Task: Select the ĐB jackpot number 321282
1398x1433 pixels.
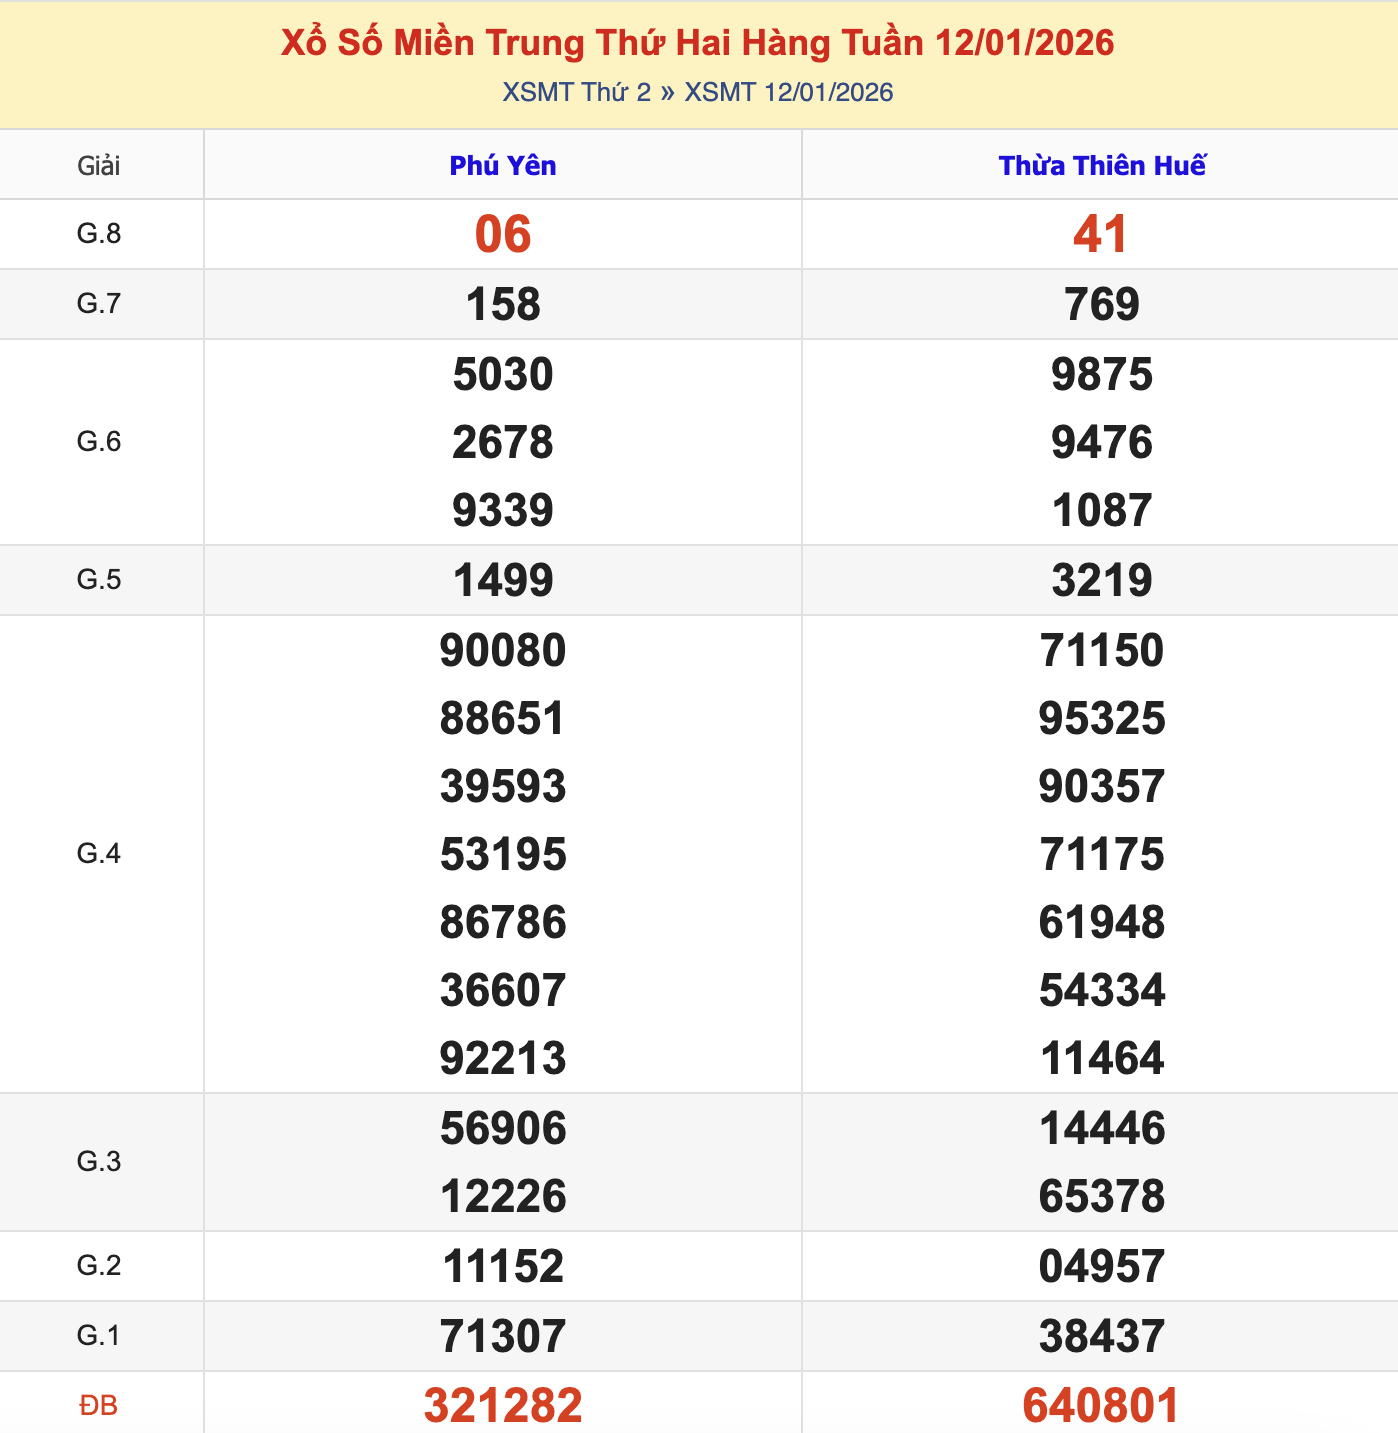Action: click(503, 1403)
